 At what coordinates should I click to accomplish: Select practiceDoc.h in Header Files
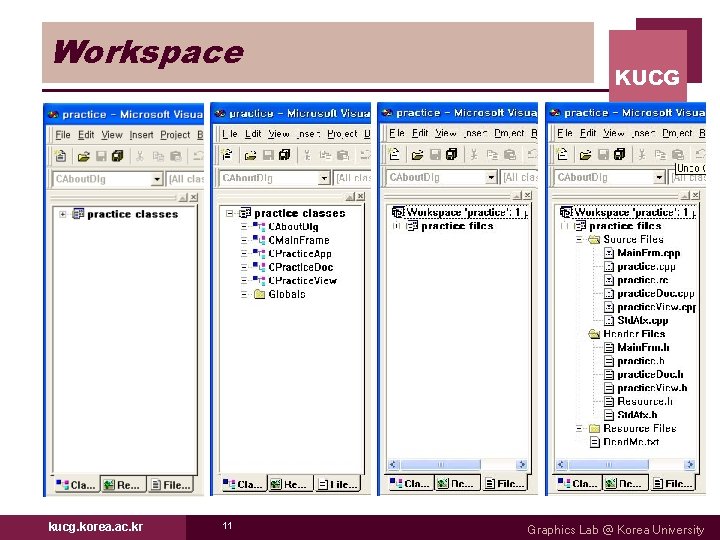coord(650,374)
